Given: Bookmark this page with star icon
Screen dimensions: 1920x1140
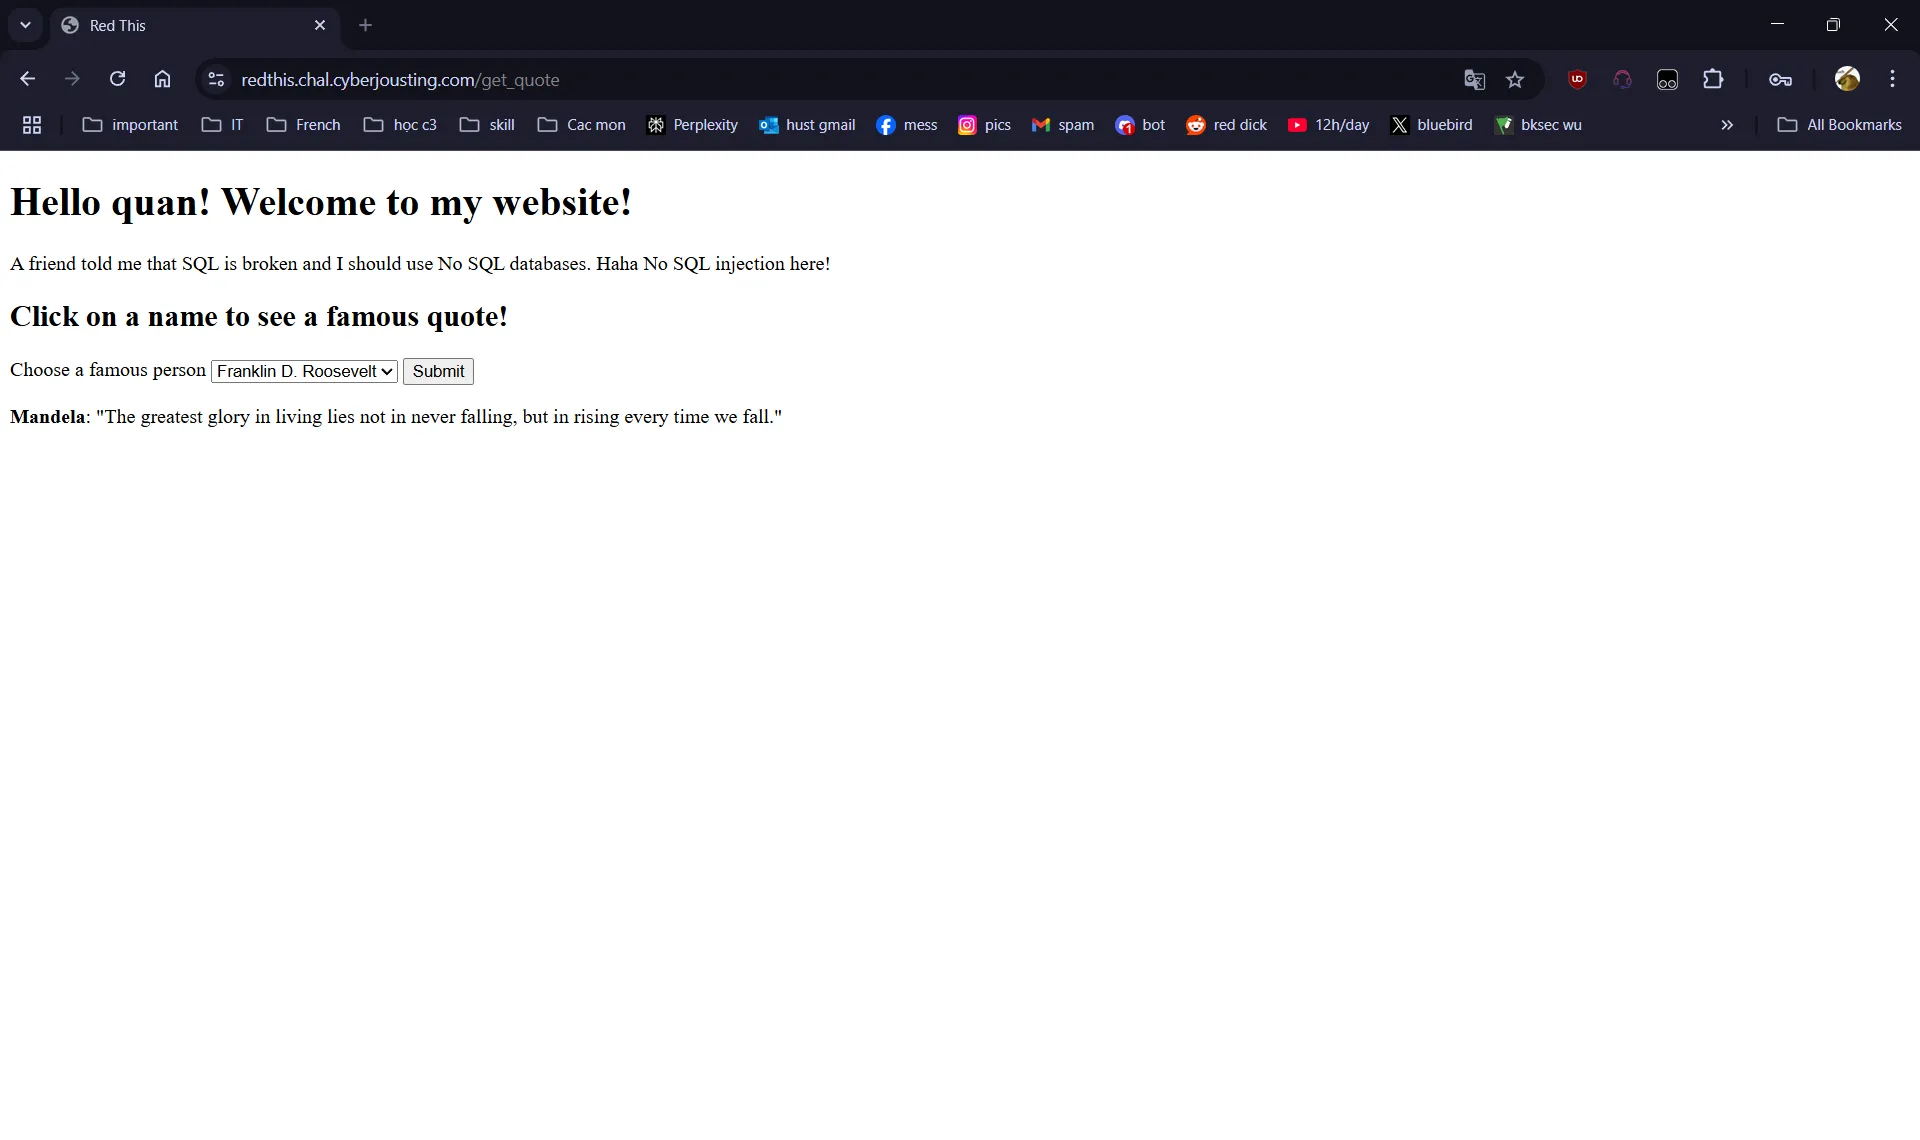Looking at the screenshot, I should 1515,80.
